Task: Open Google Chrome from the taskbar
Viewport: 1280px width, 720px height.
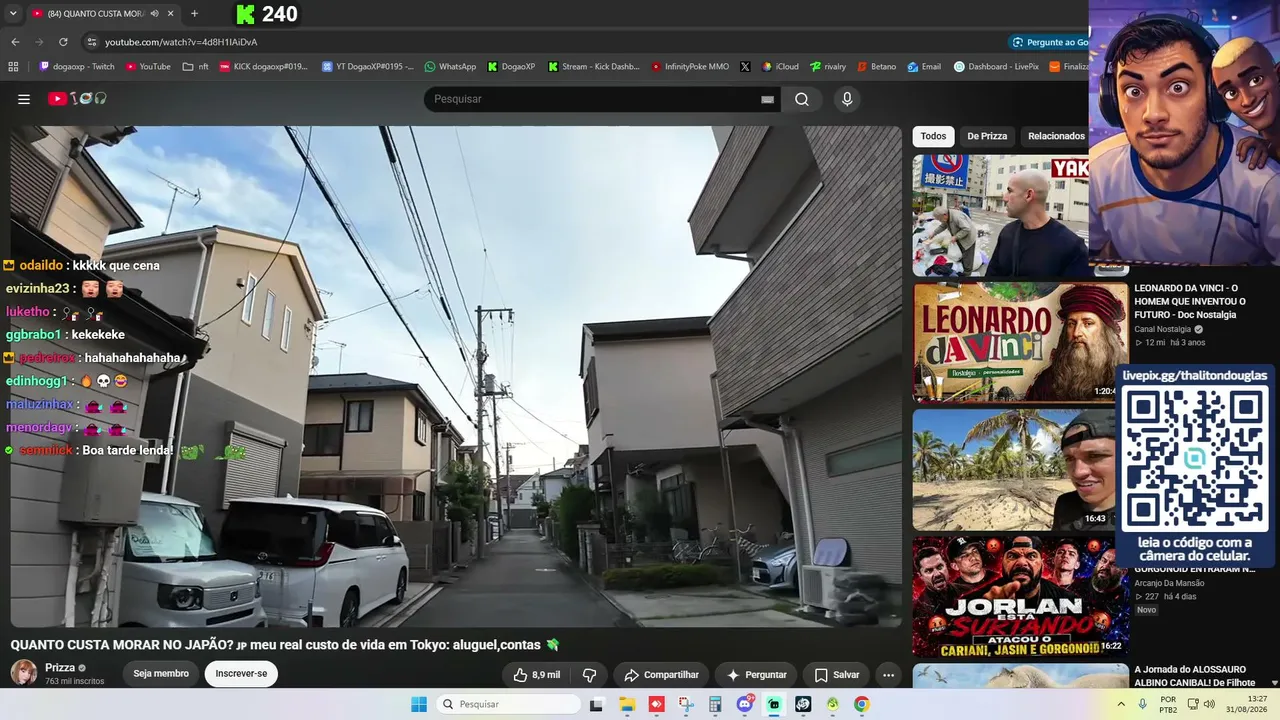Action: tap(862, 704)
